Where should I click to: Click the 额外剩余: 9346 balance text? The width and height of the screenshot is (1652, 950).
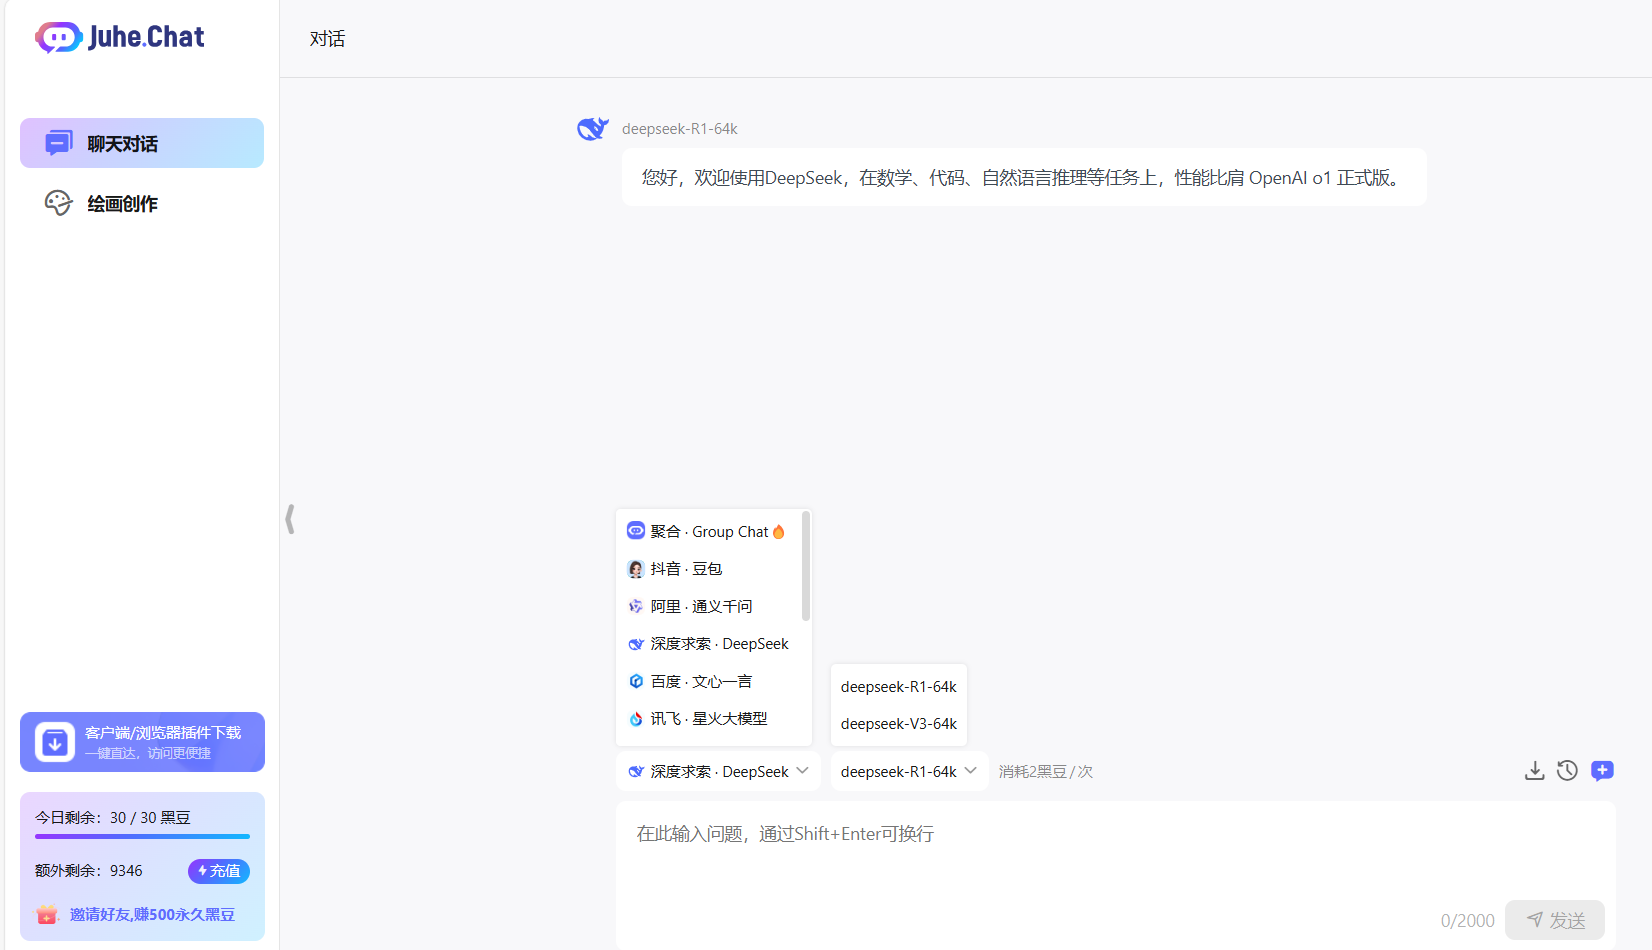pos(89,871)
